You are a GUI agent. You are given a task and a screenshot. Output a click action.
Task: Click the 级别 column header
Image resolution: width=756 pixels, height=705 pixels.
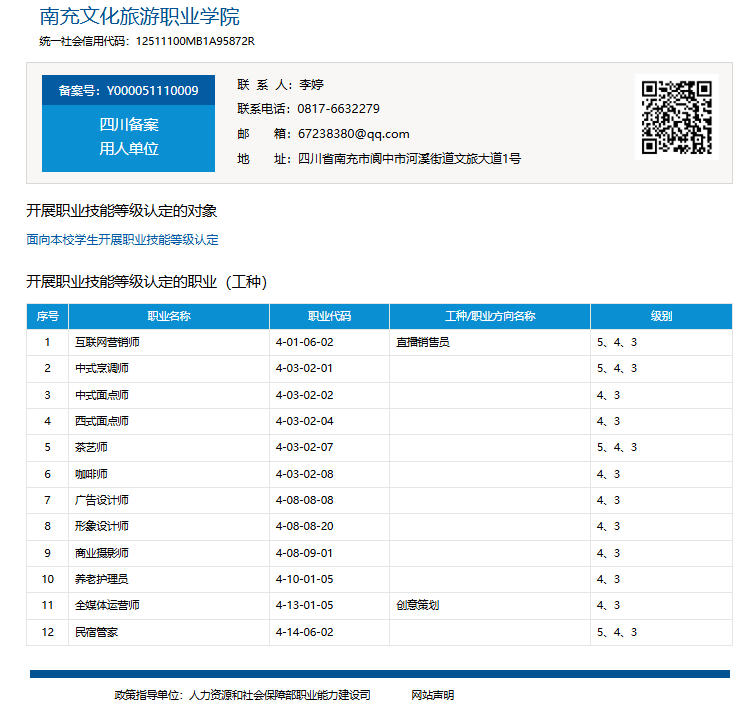(x=661, y=316)
